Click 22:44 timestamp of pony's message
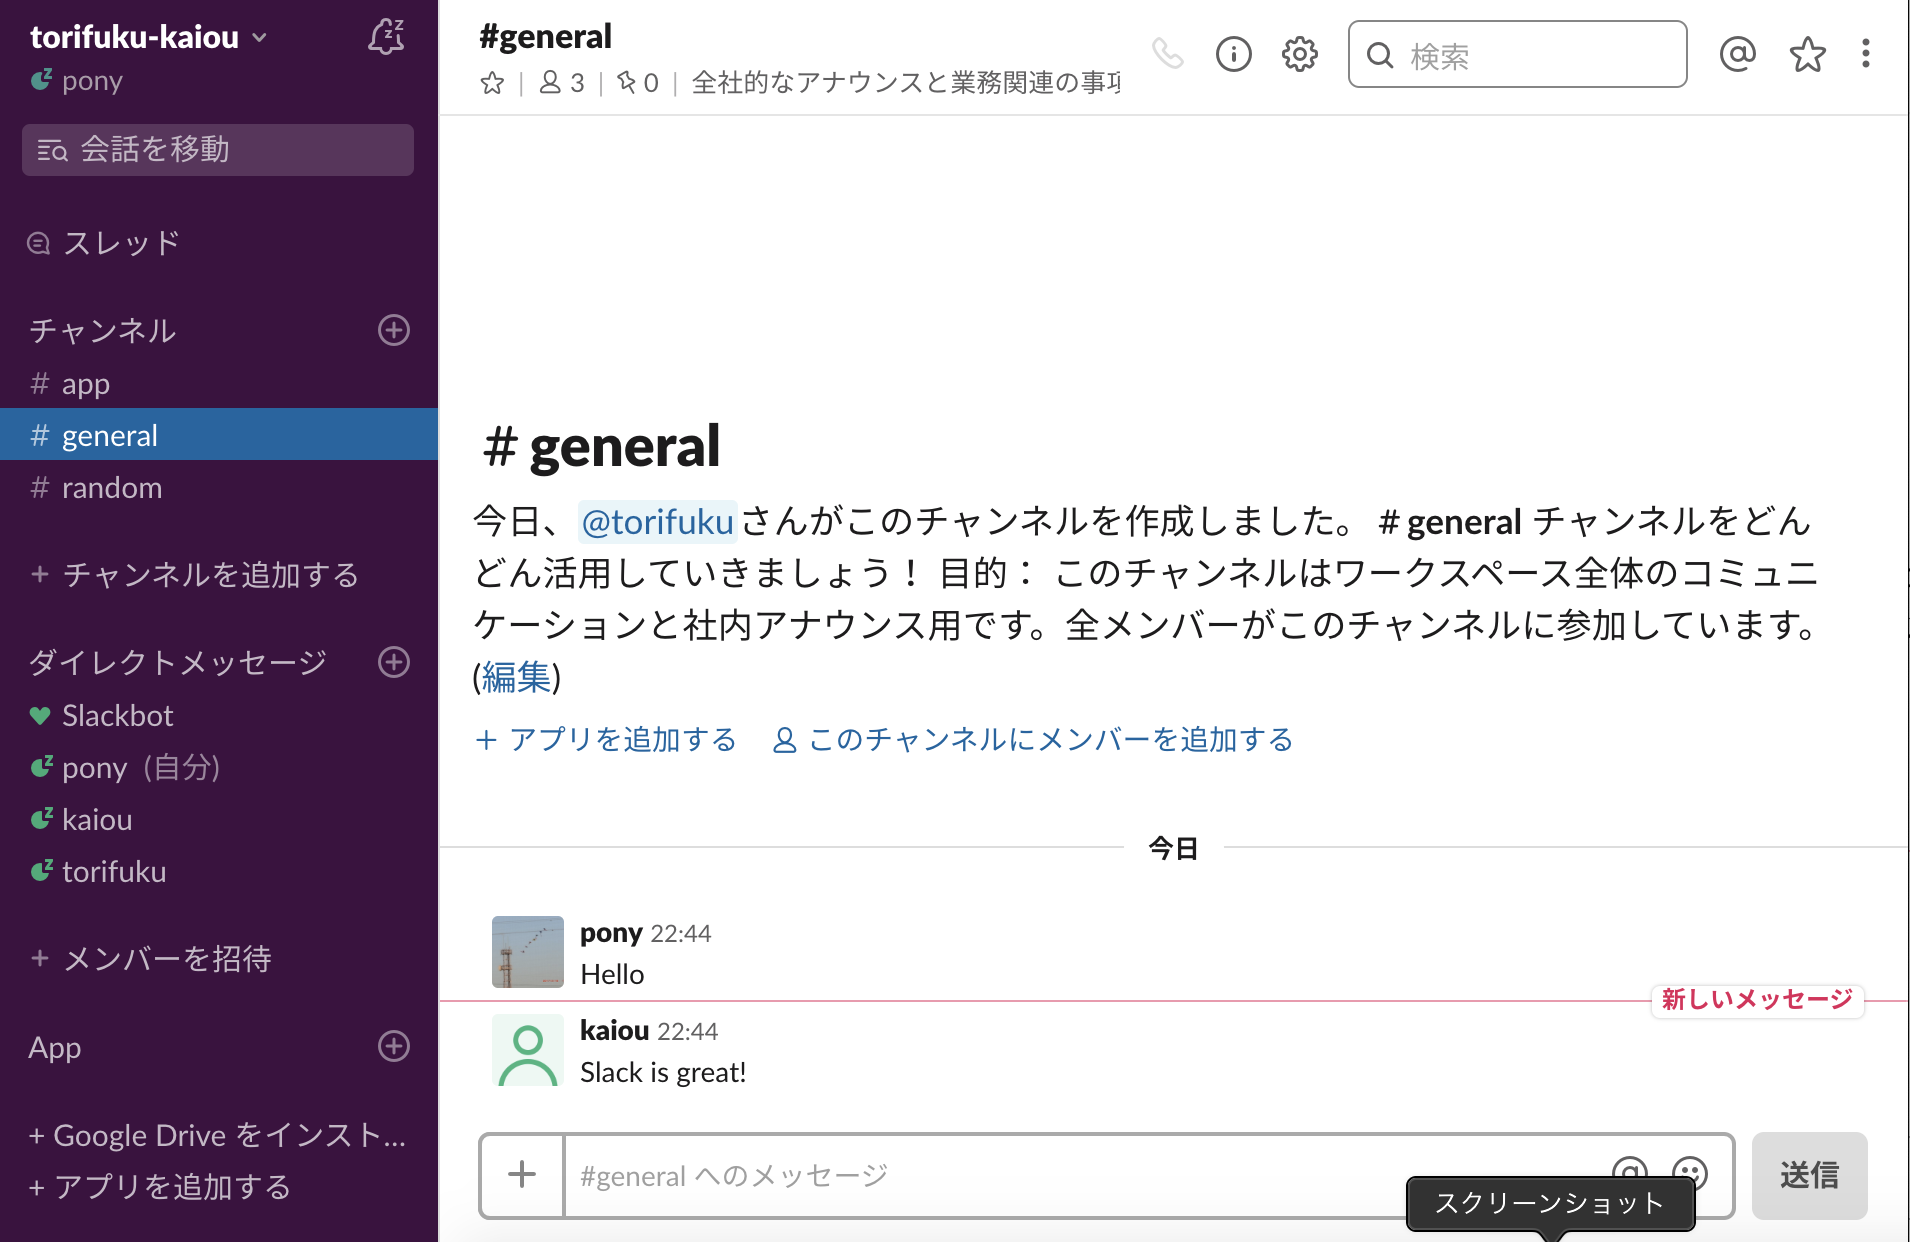The width and height of the screenshot is (1910, 1242). [x=681, y=934]
